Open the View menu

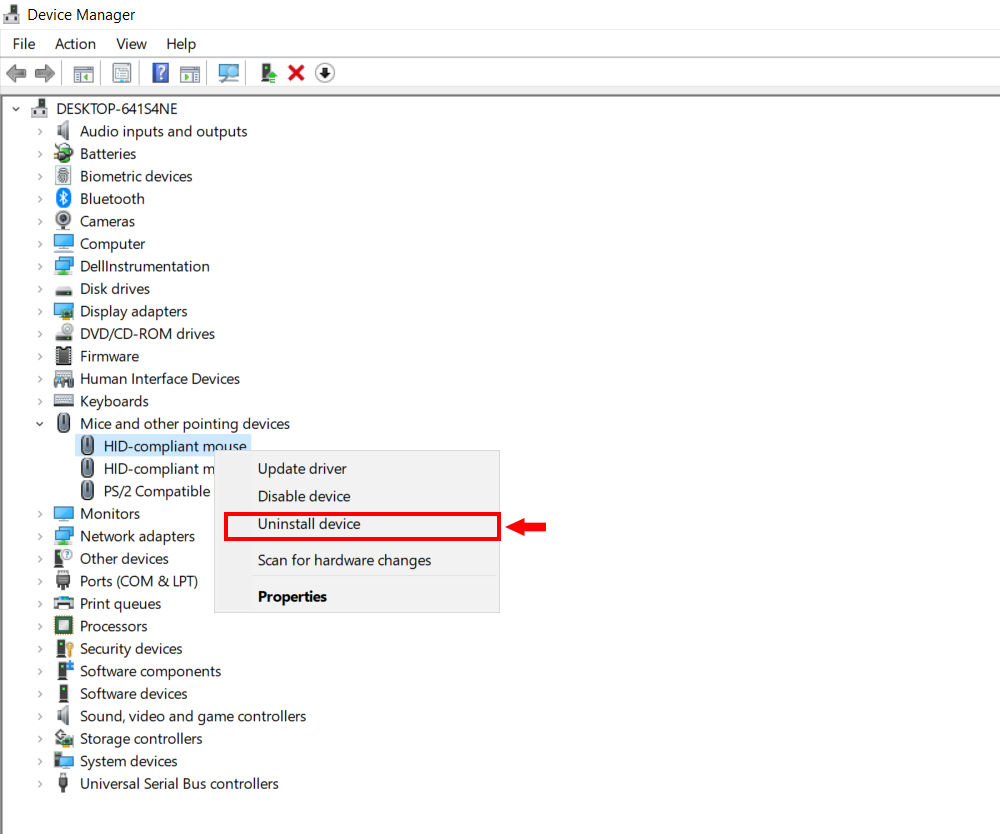tap(131, 44)
